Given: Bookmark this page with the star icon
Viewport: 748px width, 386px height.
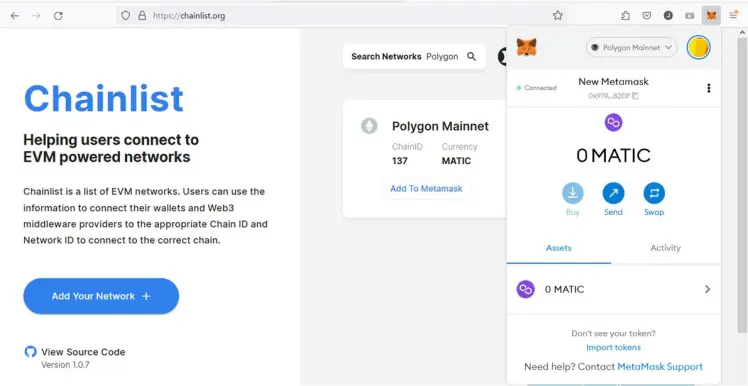Looking at the screenshot, I should 558,16.
